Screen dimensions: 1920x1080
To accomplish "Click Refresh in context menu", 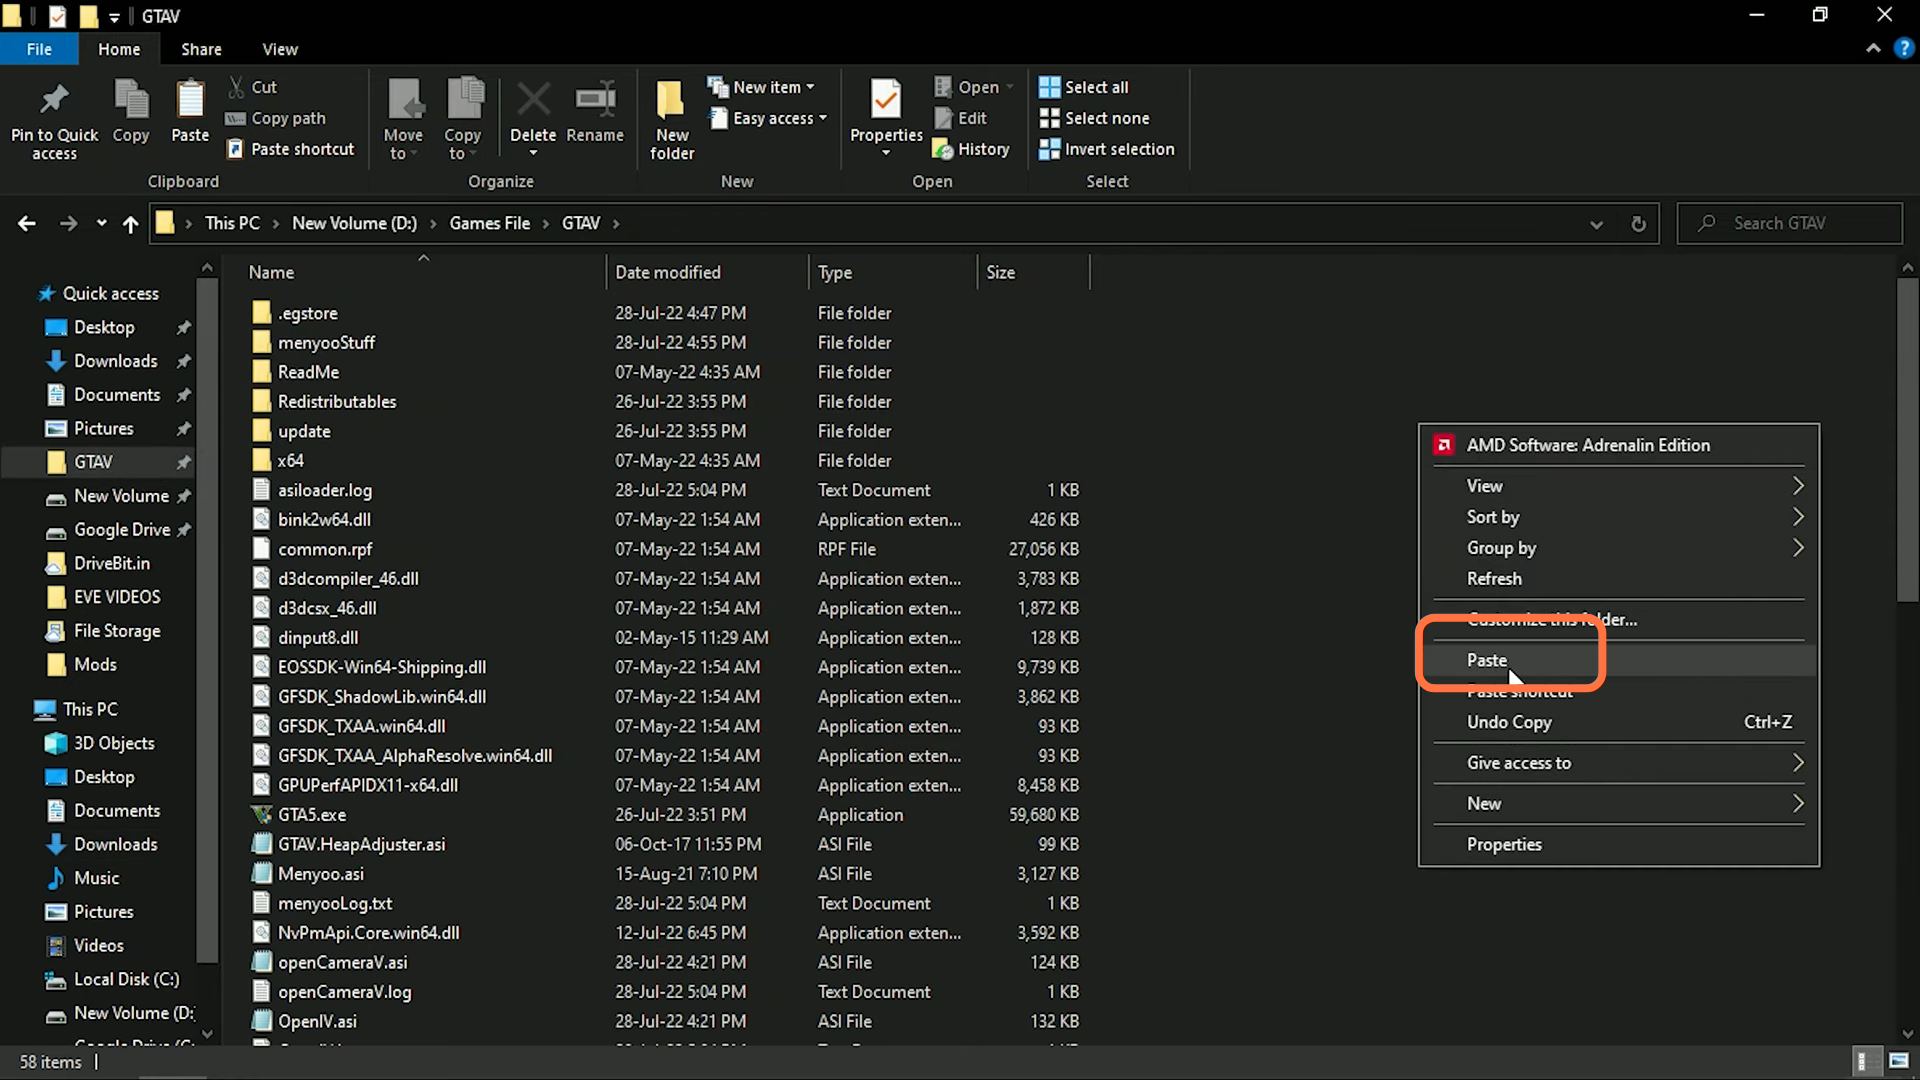I will [x=1619, y=579].
